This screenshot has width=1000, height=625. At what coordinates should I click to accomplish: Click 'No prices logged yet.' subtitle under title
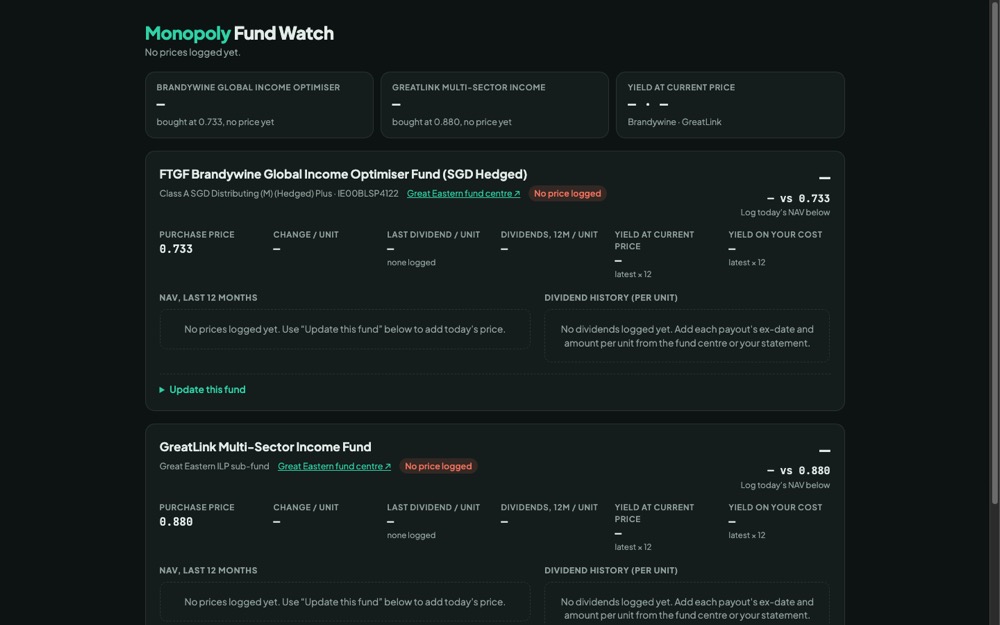coord(193,52)
